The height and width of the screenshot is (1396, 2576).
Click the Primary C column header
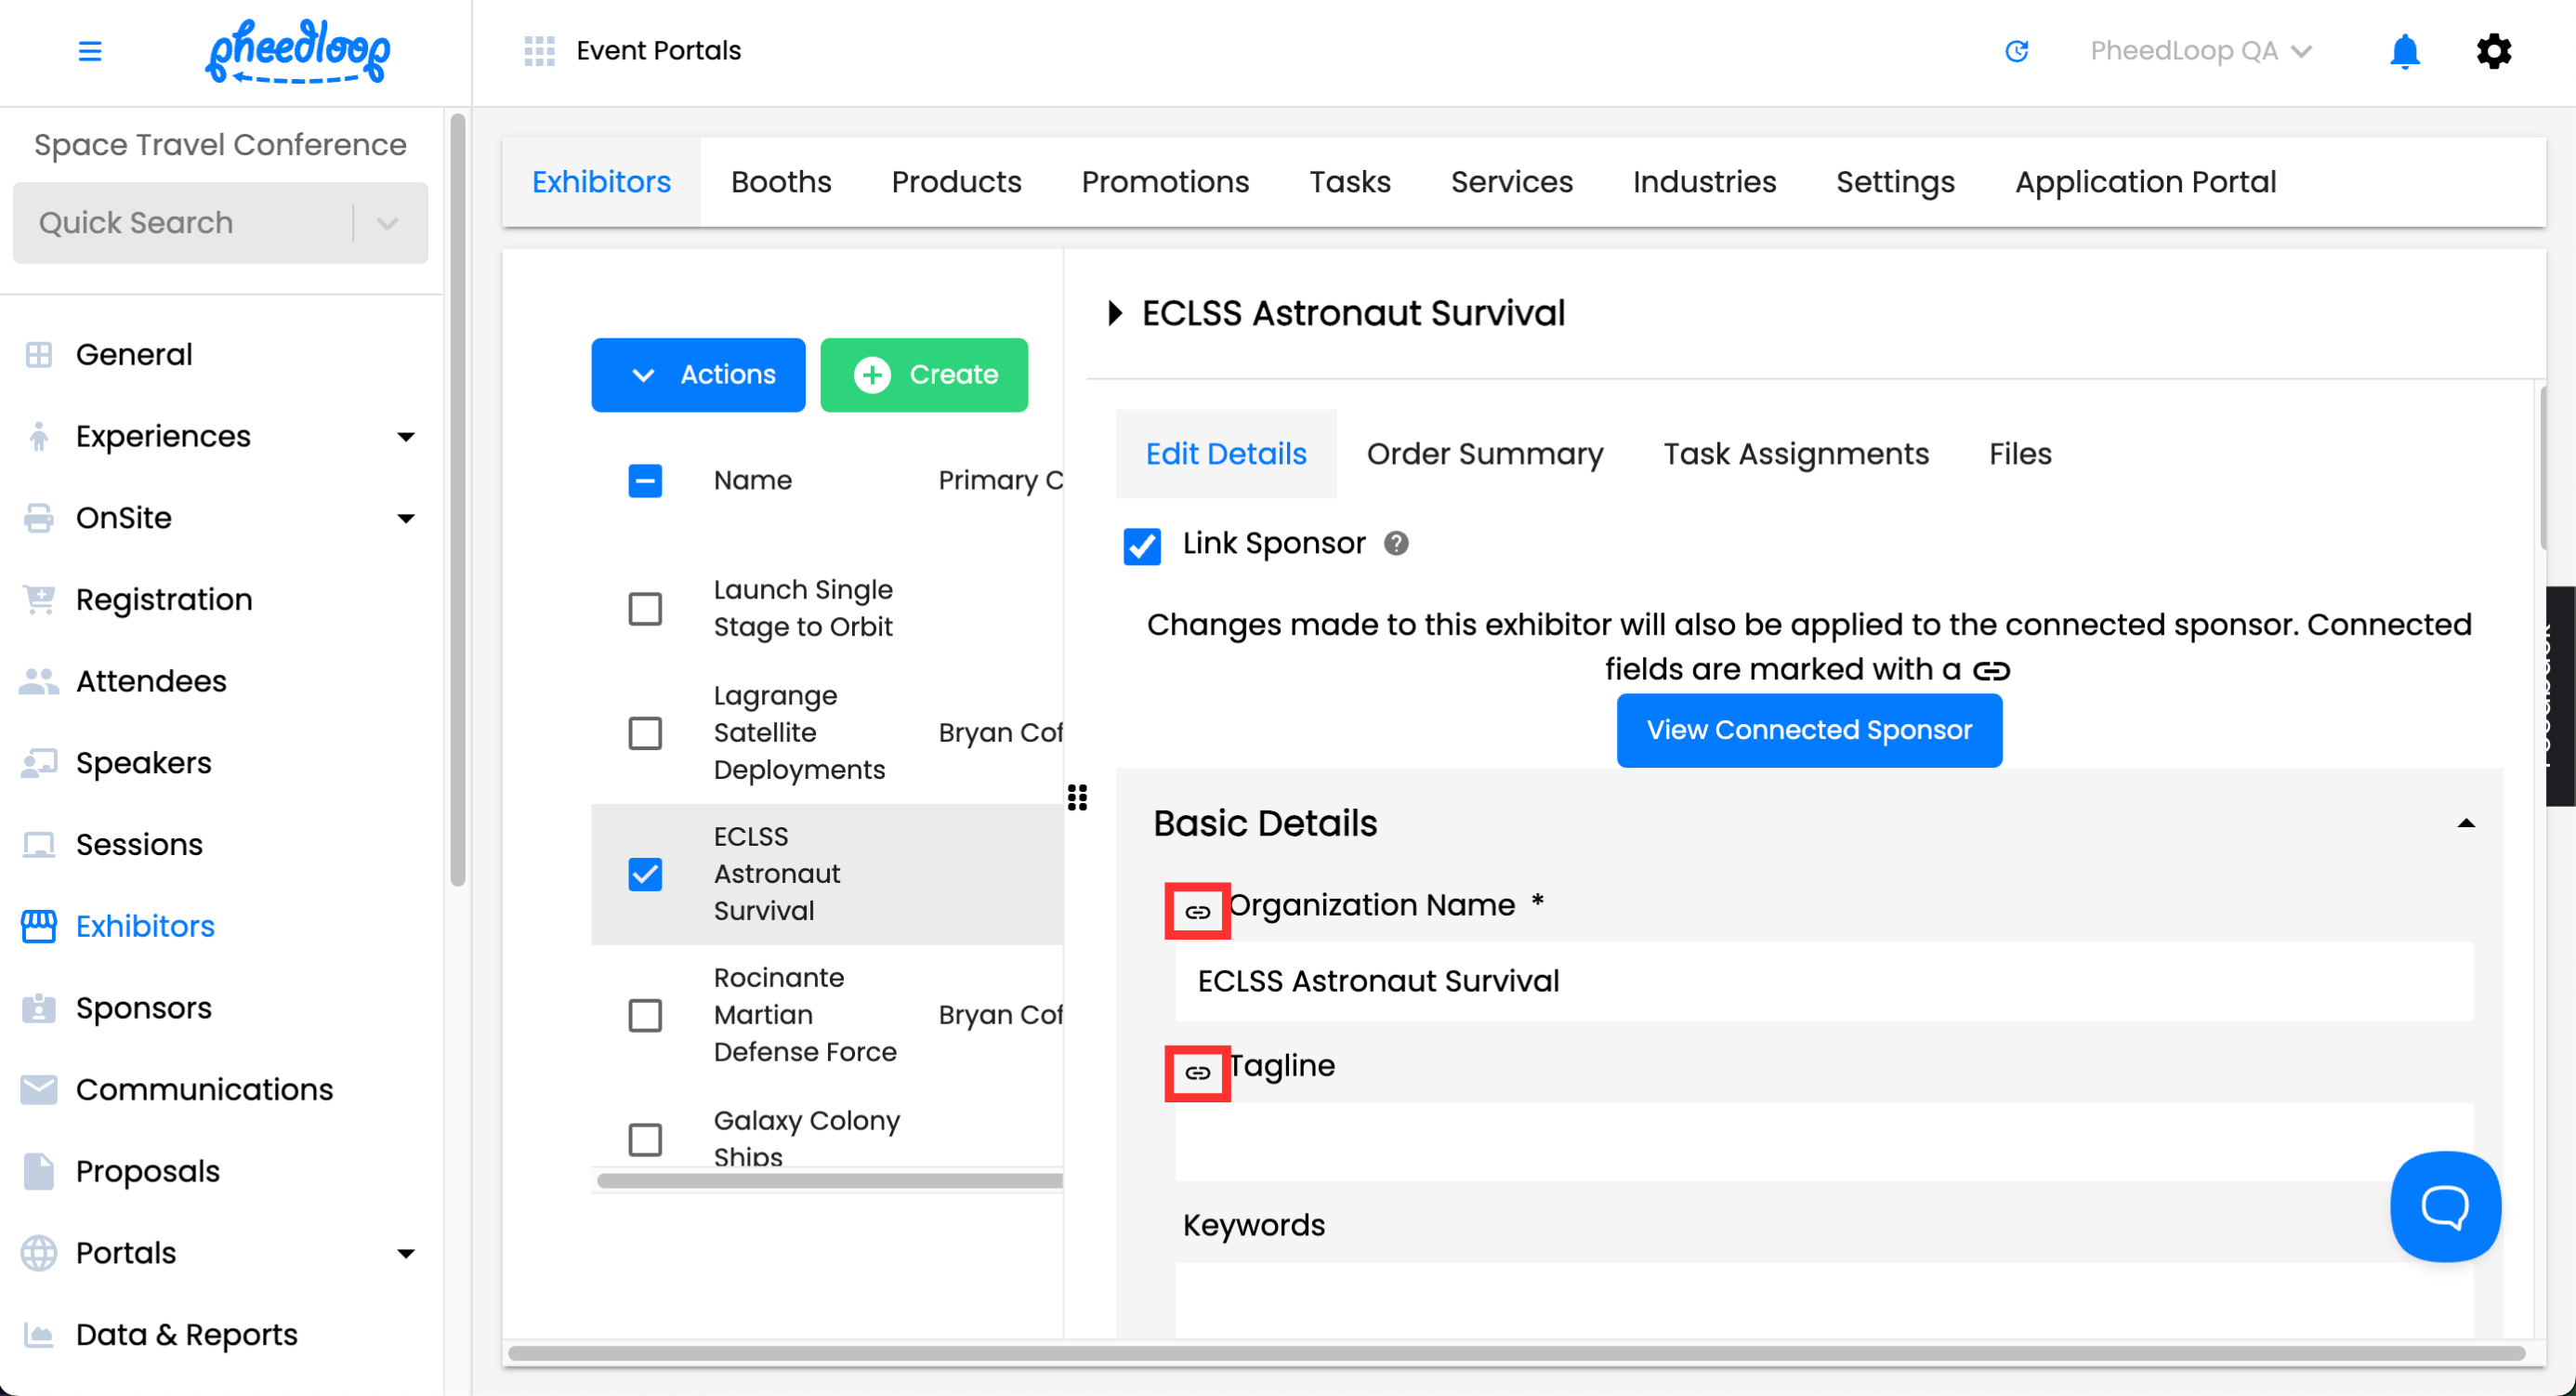pyautogui.click(x=1000, y=481)
